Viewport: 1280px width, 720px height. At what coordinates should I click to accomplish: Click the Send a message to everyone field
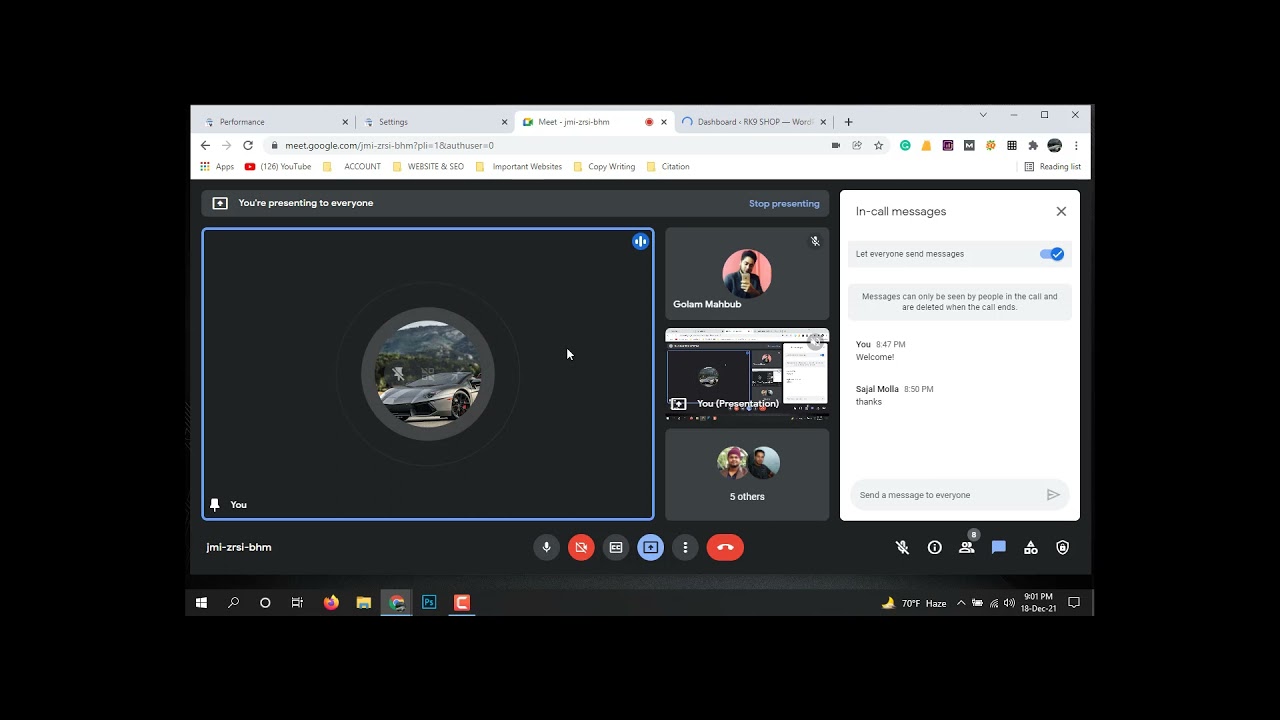coord(945,495)
